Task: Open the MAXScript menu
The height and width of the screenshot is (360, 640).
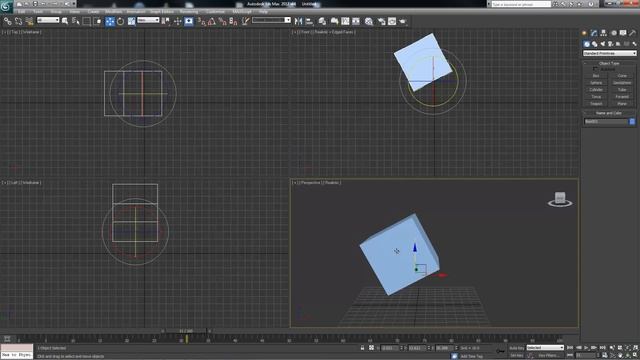Action: pyautogui.click(x=242, y=12)
